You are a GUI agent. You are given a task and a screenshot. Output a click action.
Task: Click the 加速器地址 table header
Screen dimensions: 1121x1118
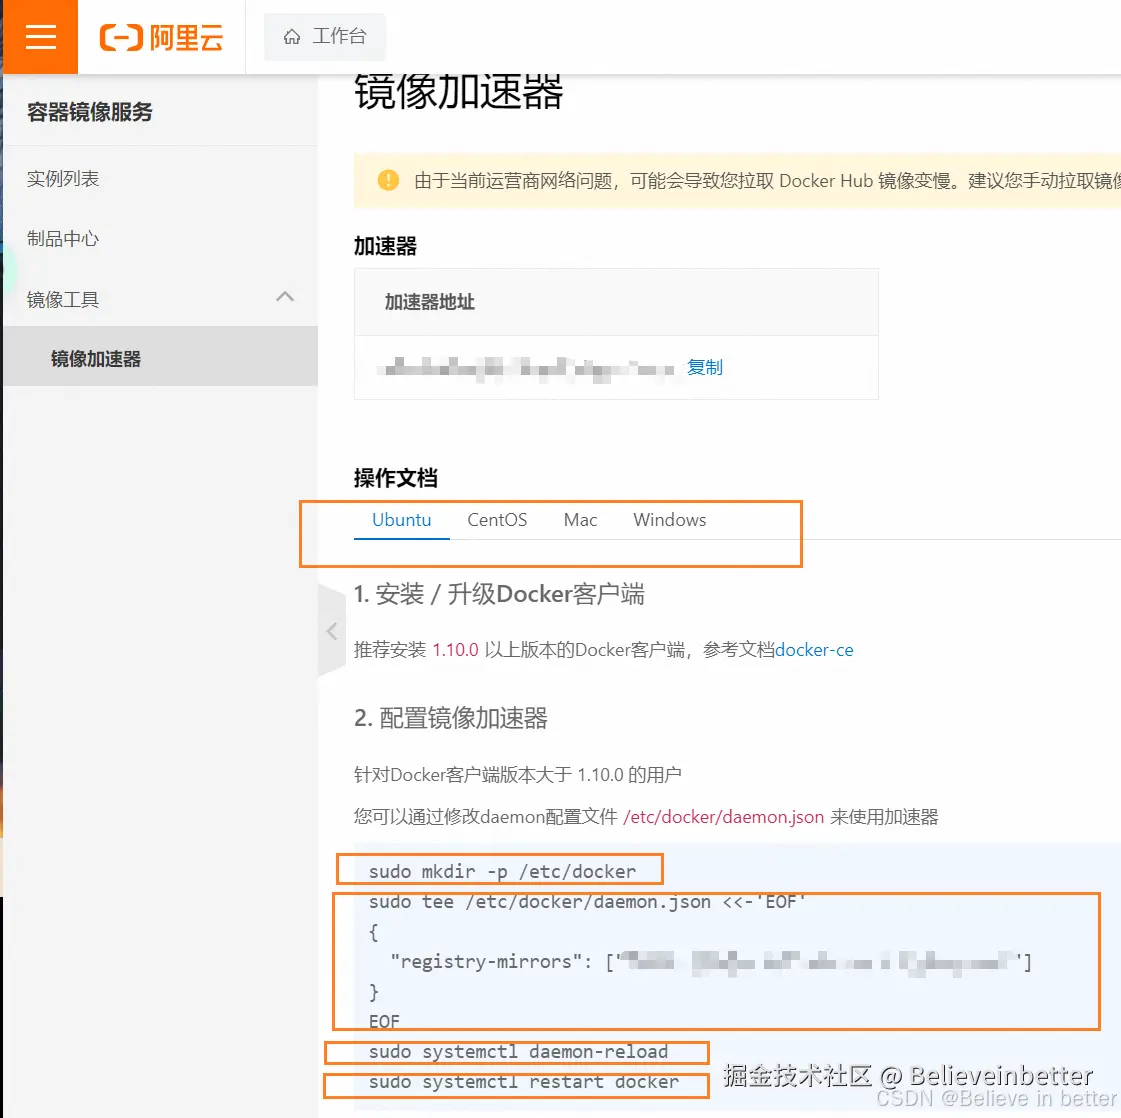tap(430, 302)
